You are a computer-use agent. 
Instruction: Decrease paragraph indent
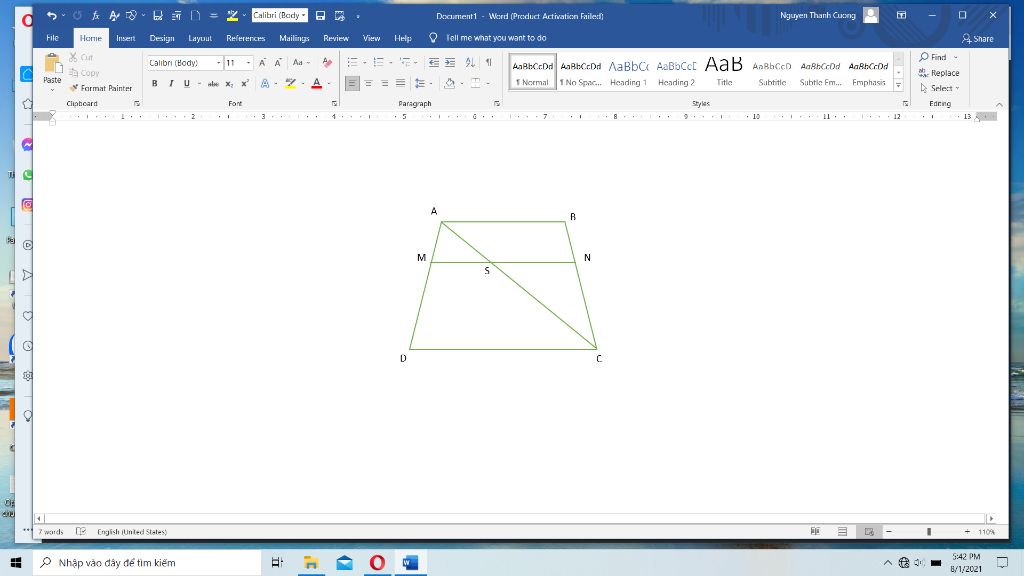434,63
